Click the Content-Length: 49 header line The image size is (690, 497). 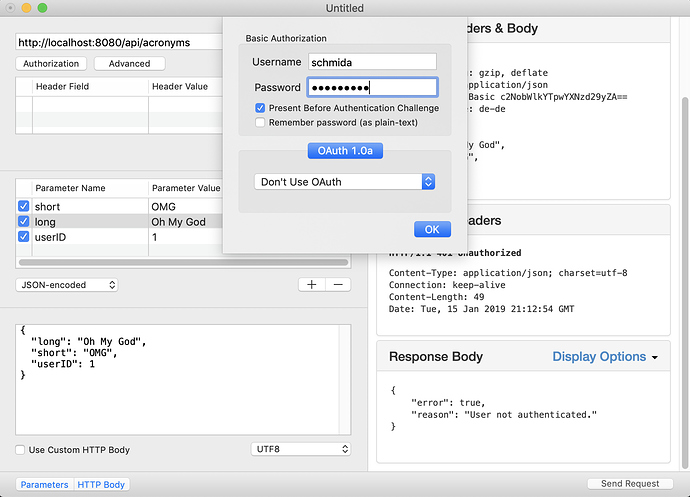point(436,297)
